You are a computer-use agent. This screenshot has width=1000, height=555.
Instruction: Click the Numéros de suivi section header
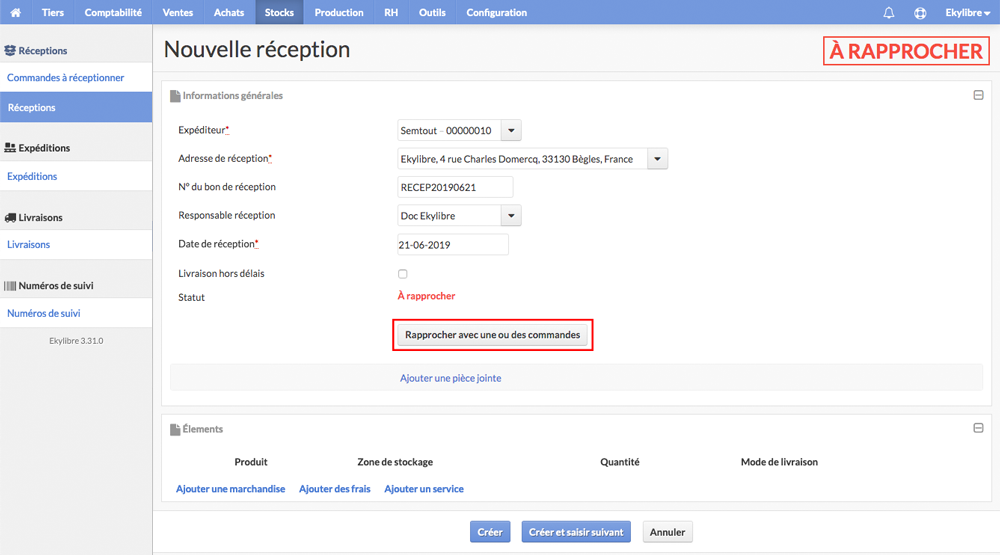tap(49, 286)
